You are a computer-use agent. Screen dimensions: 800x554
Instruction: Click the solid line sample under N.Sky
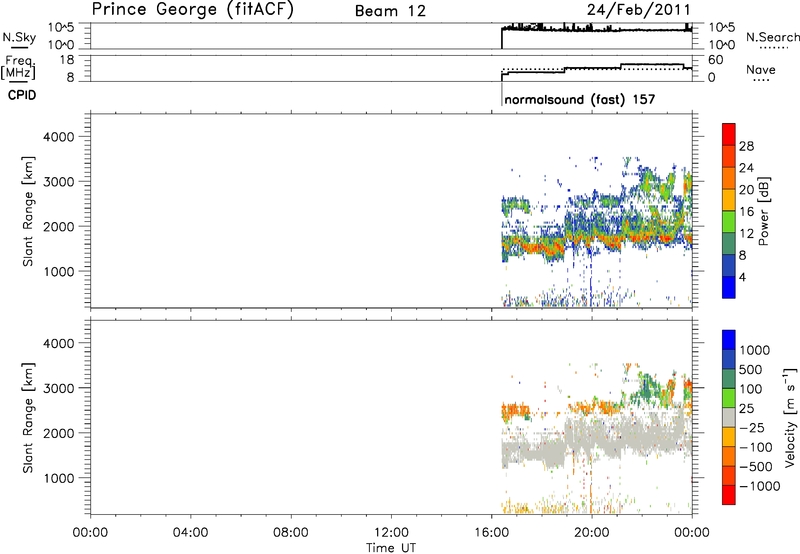(x=19, y=47)
